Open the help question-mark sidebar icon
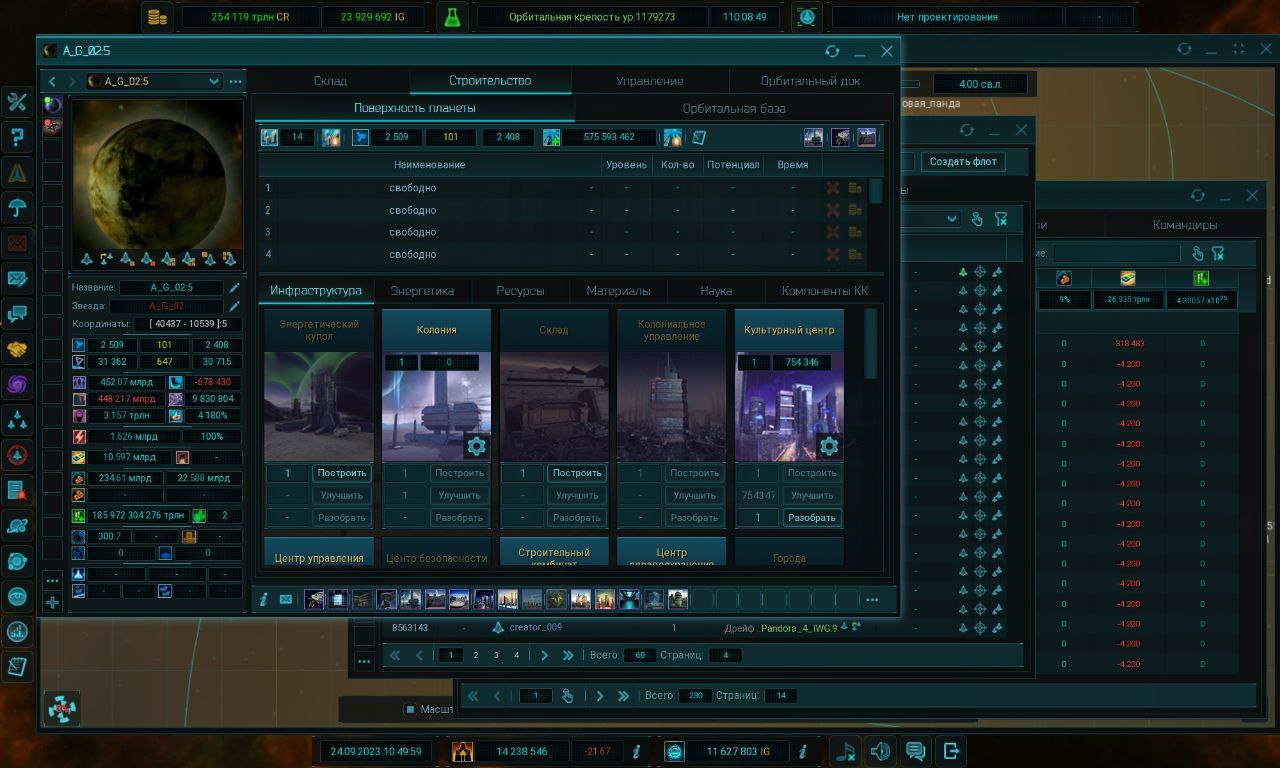Screen dimensions: 1280x768 pos(17,137)
